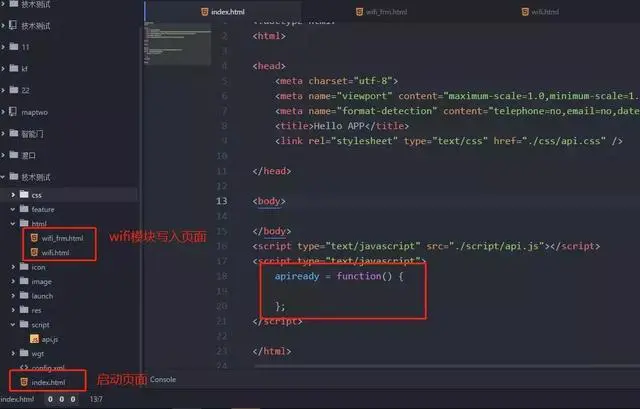This screenshot has height=409, width=640.
Task: Expand the 智能门 project
Action: pyautogui.click(x=3, y=133)
